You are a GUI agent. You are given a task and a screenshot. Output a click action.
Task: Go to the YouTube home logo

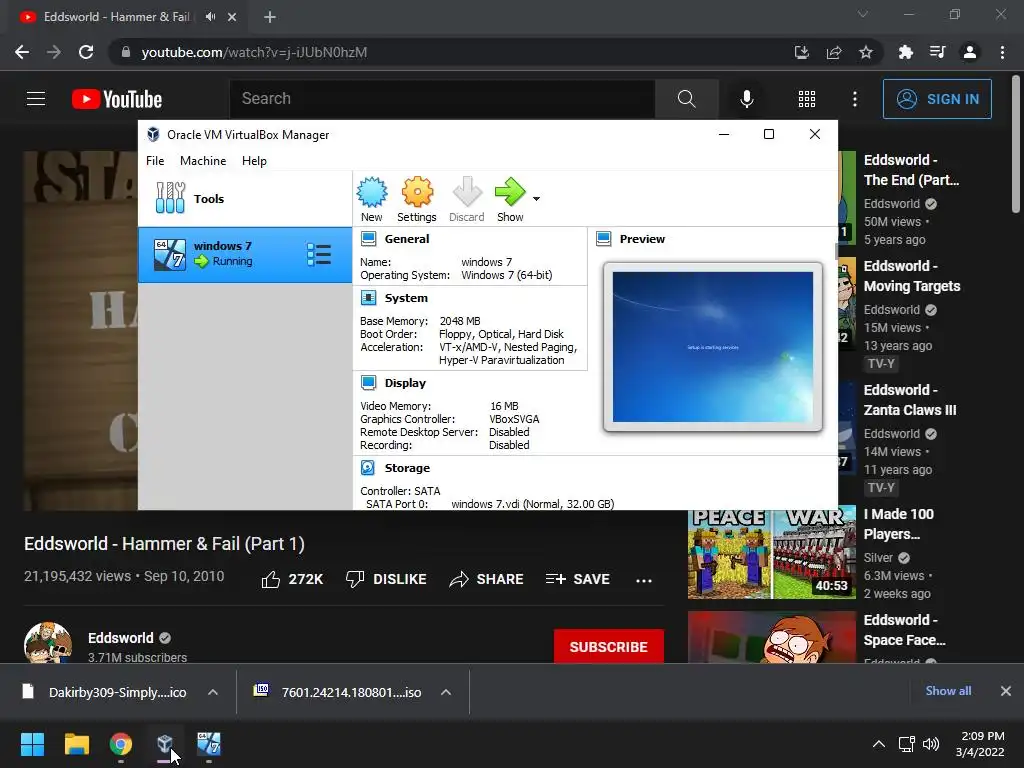click(117, 99)
